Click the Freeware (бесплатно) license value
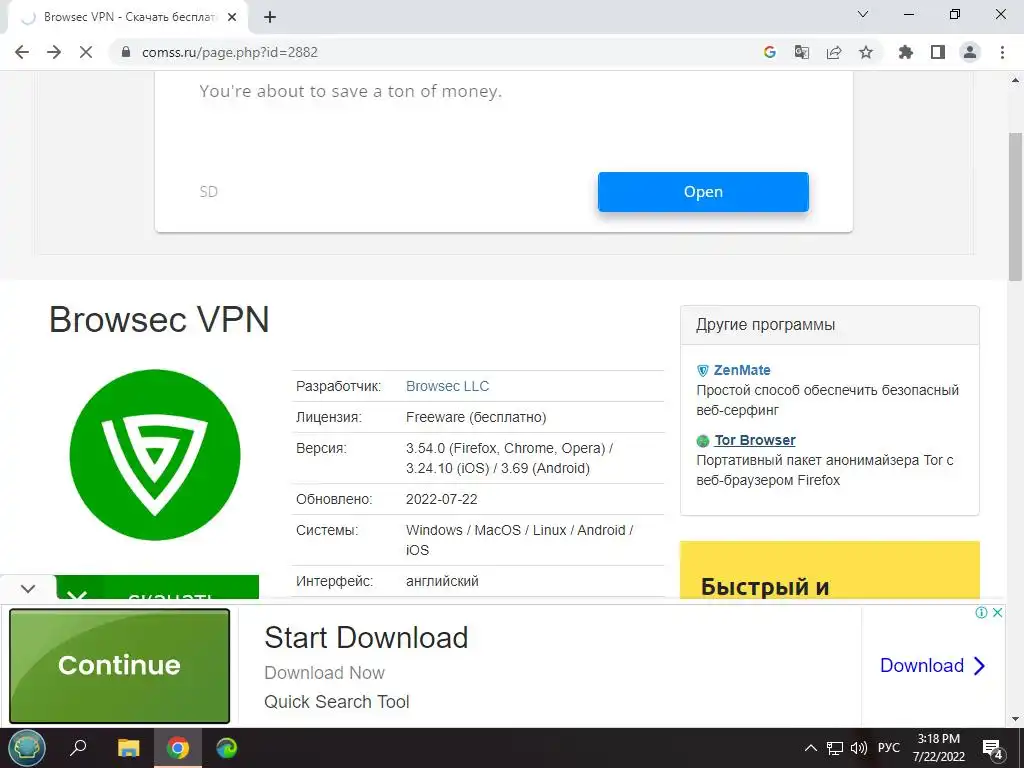Image resolution: width=1024 pixels, height=768 pixels. coord(476,417)
